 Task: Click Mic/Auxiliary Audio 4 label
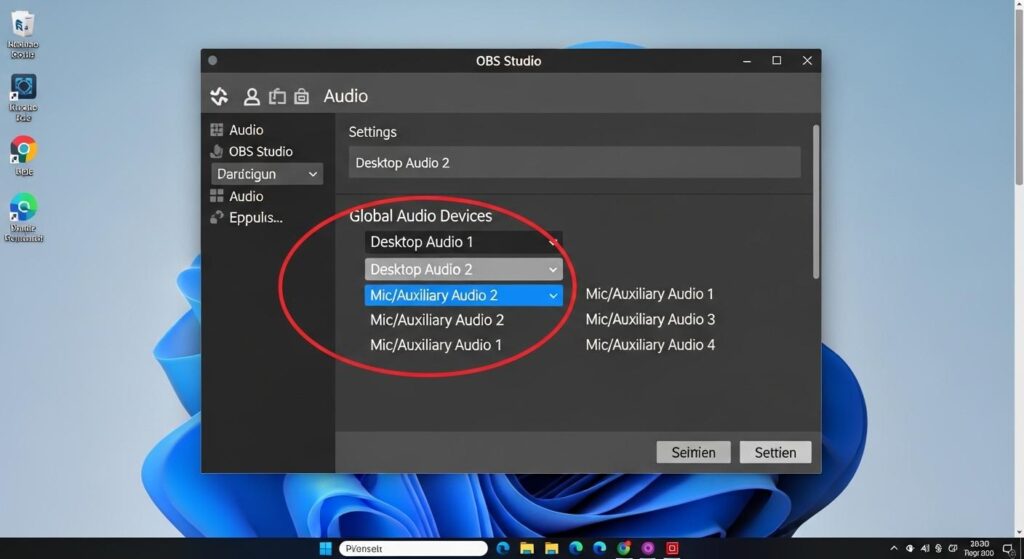[x=650, y=345]
